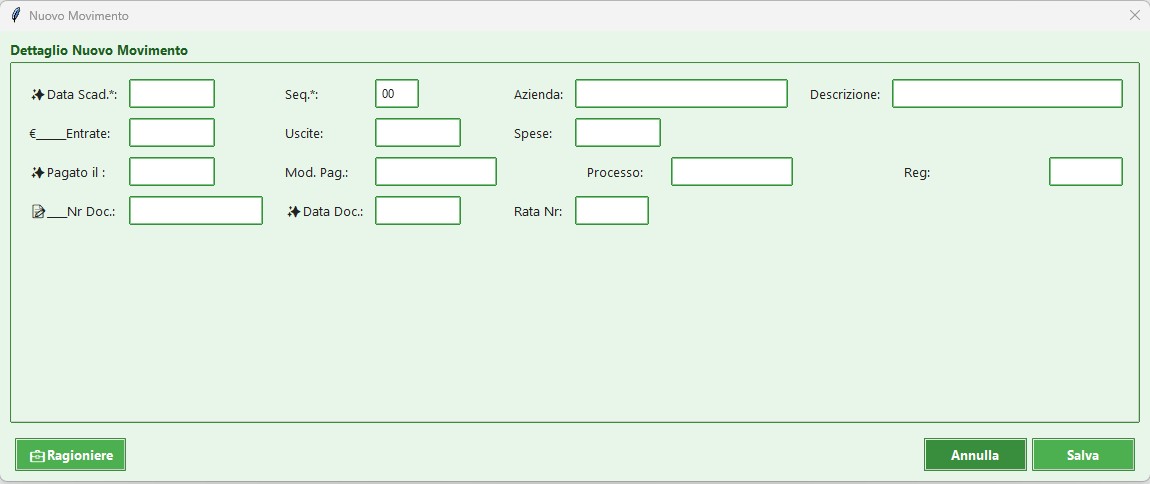Click the Uscite label
This screenshot has width=1150, height=484.
coord(304,133)
